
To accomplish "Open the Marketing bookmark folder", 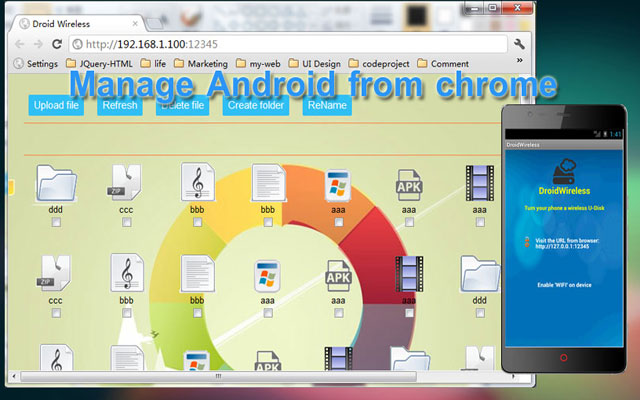I will (x=201, y=64).
